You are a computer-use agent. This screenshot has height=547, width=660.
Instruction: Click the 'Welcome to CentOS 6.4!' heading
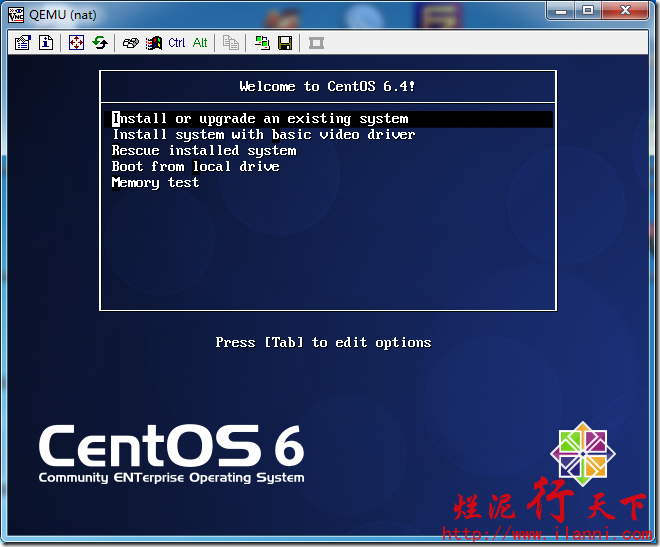pos(327,86)
